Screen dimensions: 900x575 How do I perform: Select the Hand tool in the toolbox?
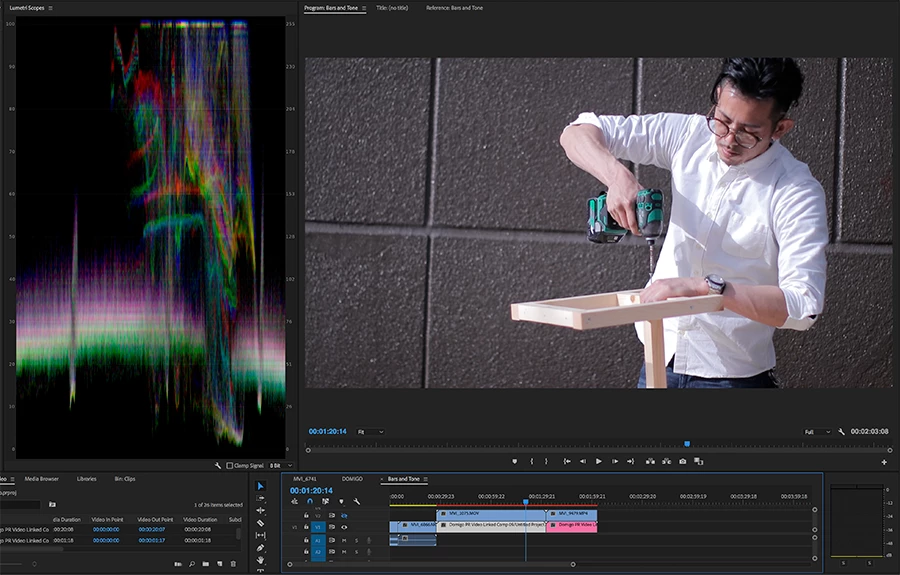[x=261, y=560]
